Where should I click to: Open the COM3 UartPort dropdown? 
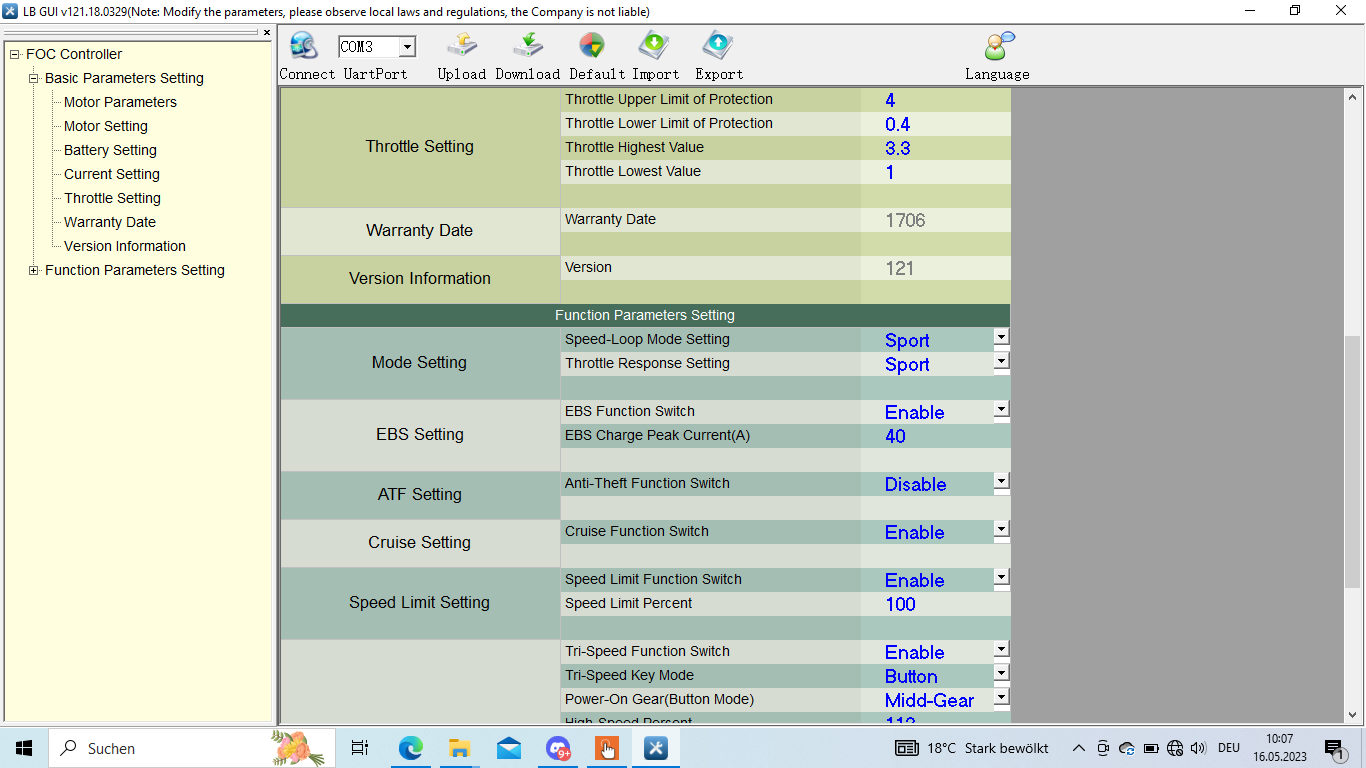tap(407, 47)
